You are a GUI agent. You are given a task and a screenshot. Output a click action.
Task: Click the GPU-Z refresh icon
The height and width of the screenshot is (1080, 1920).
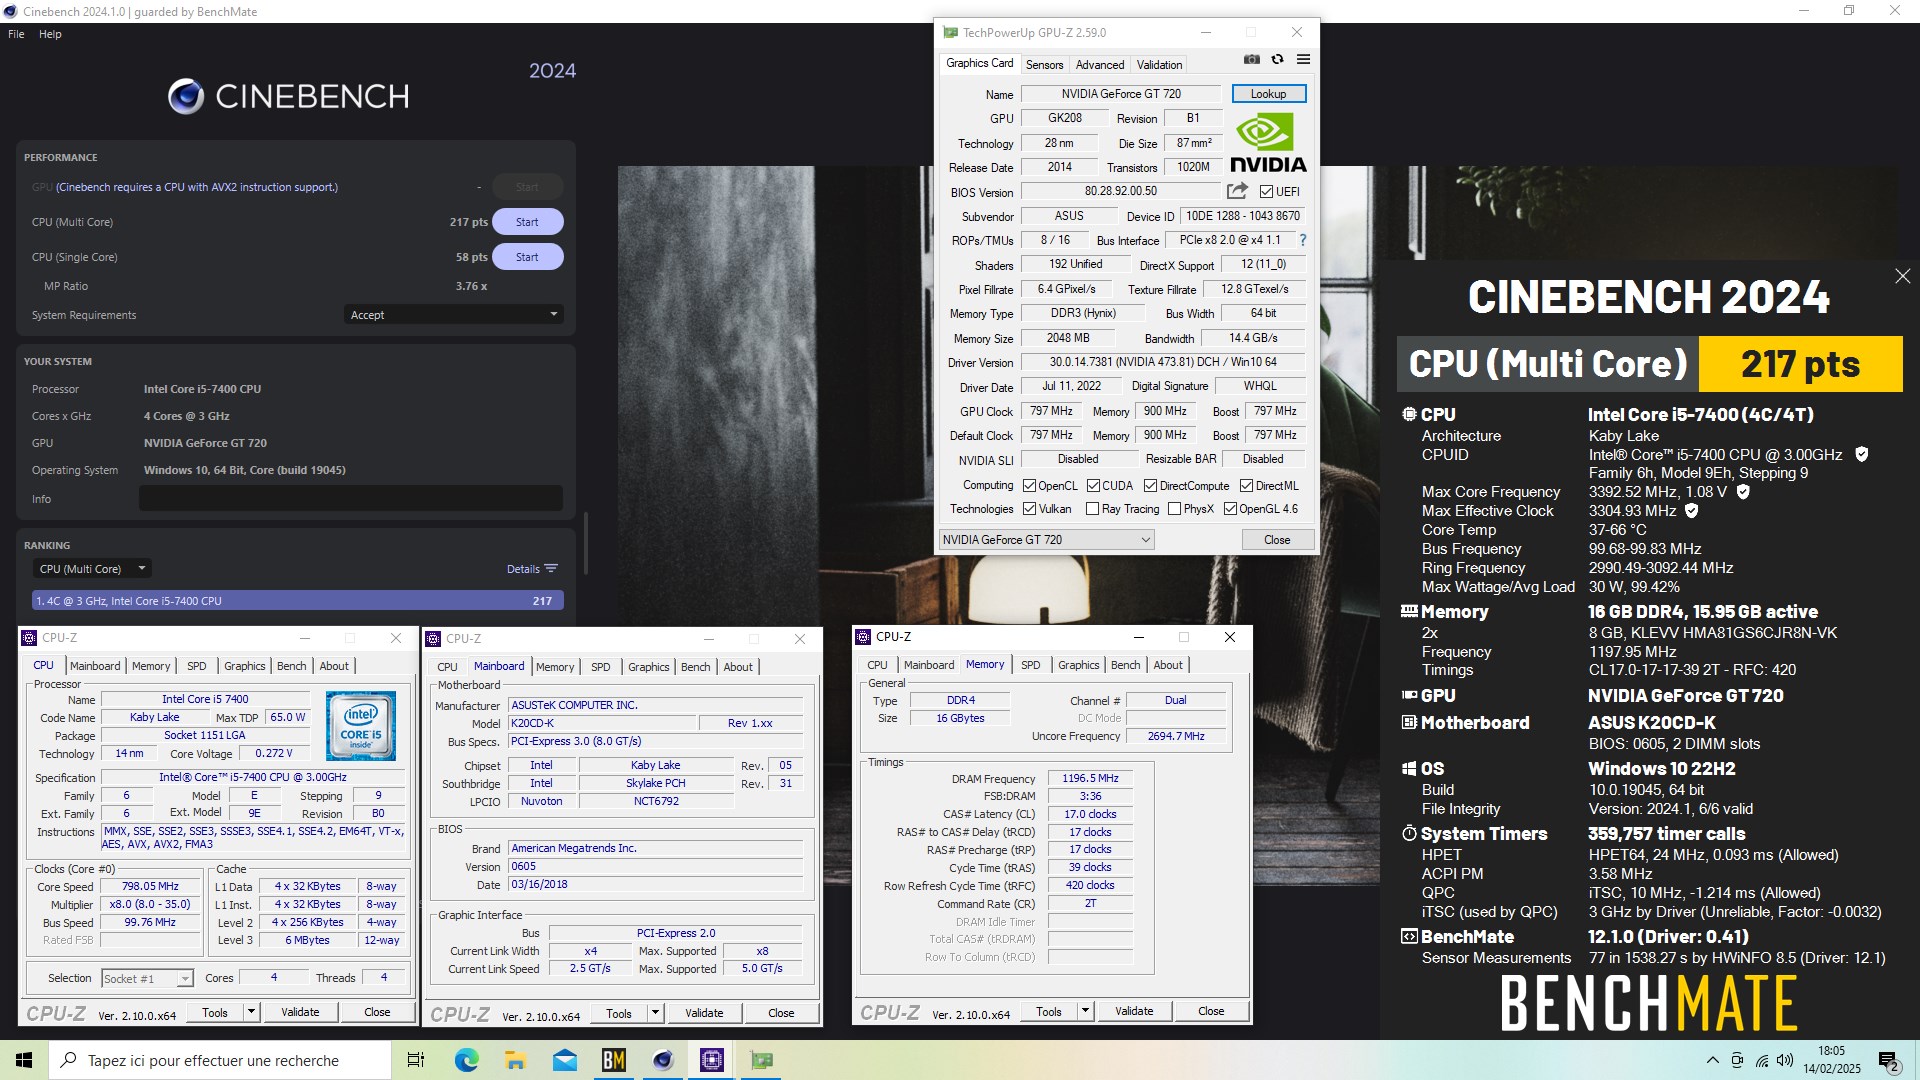1277,59
